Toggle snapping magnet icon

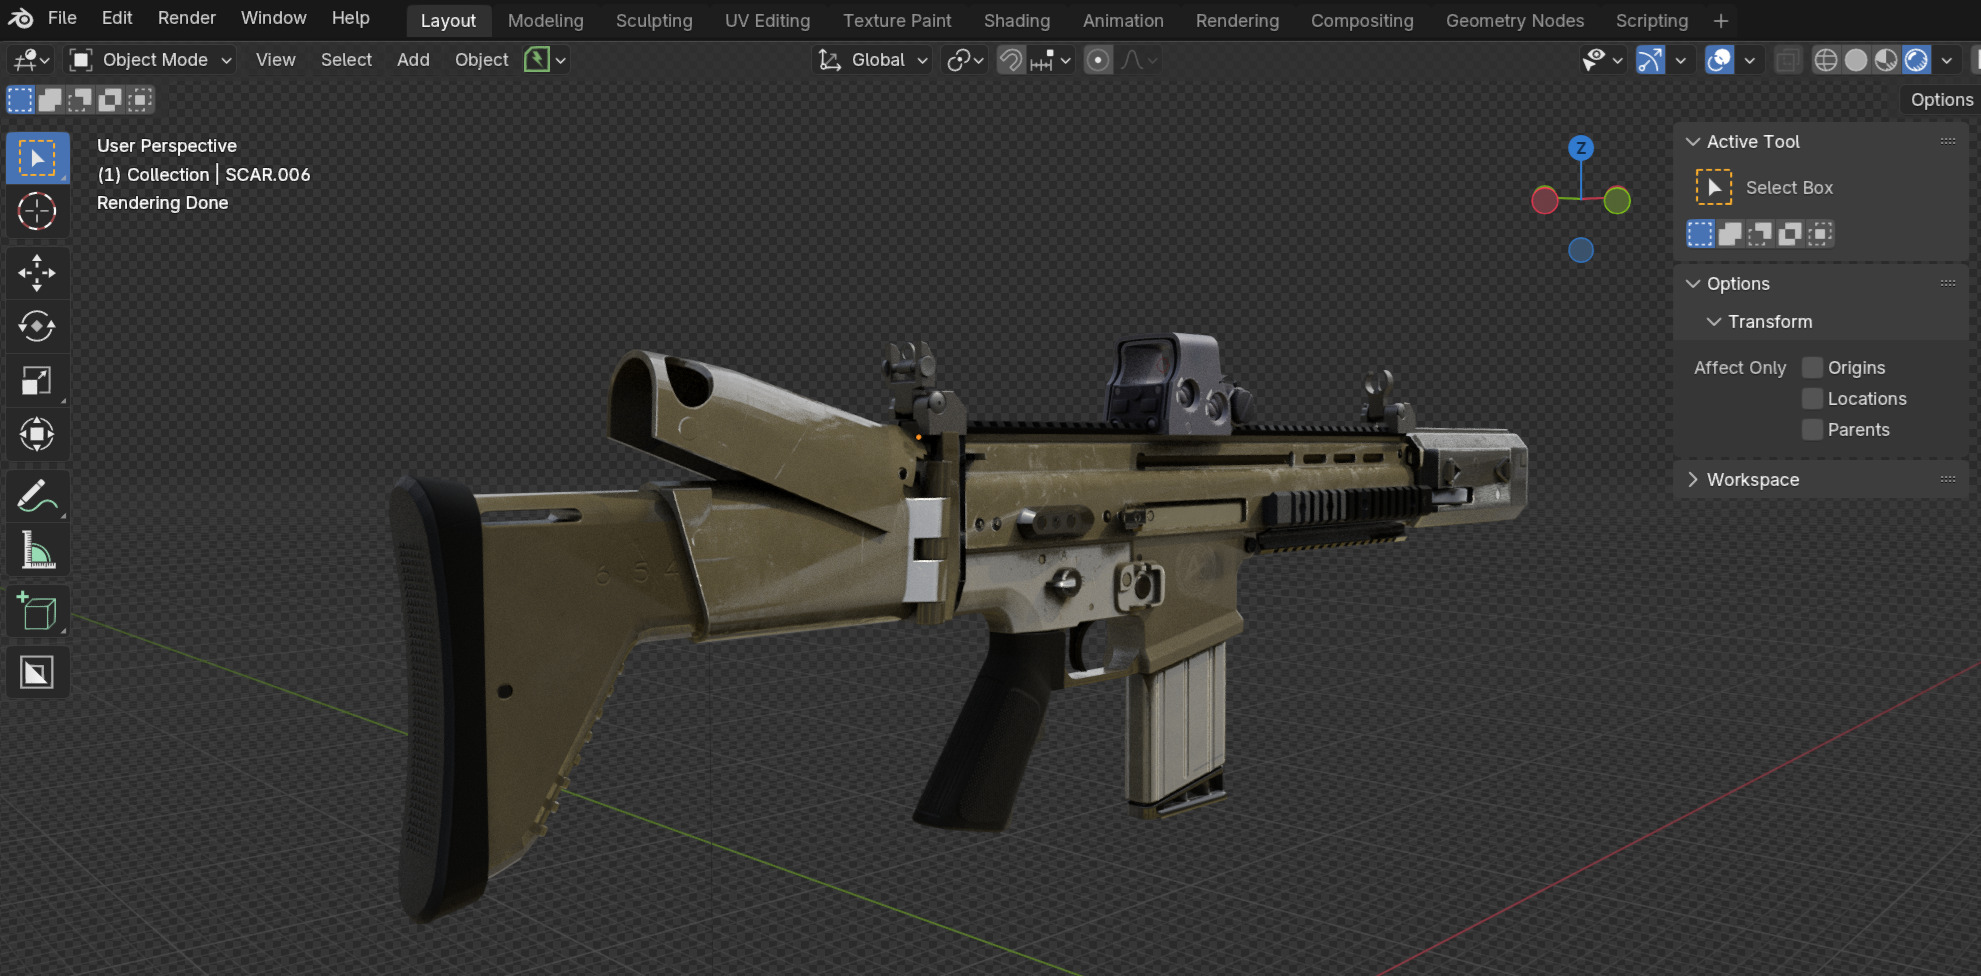pyautogui.click(x=1011, y=60)
